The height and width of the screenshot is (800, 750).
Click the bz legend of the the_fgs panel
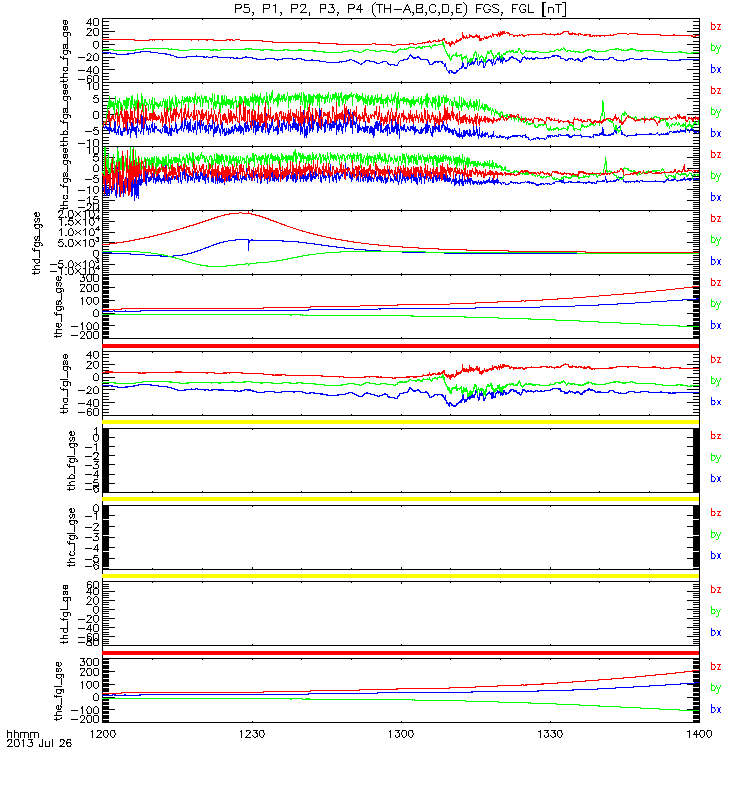click(716, 283)
